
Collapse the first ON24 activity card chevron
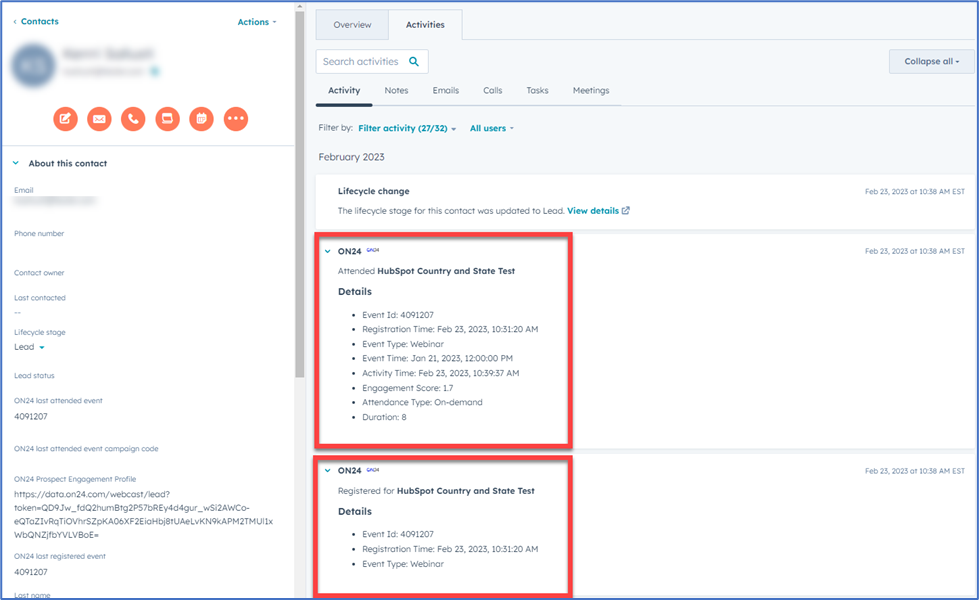pos(330,251)
